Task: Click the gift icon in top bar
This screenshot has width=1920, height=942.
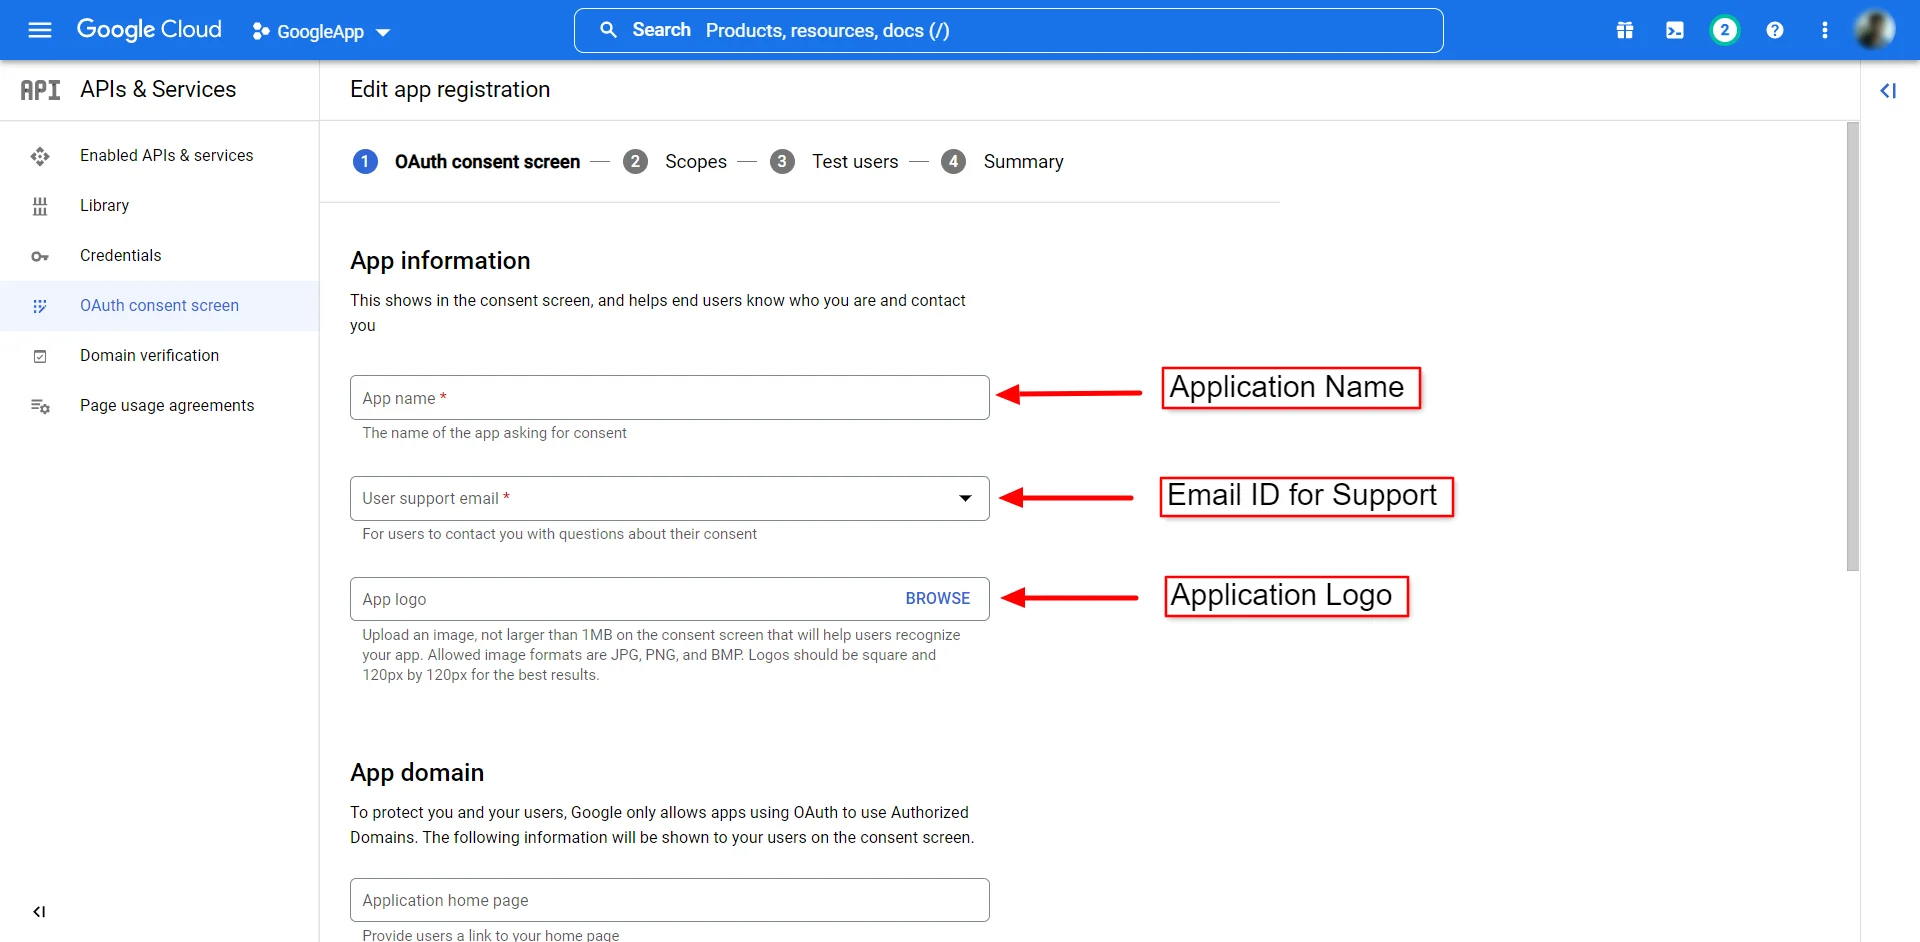Action: [1625, 30]
